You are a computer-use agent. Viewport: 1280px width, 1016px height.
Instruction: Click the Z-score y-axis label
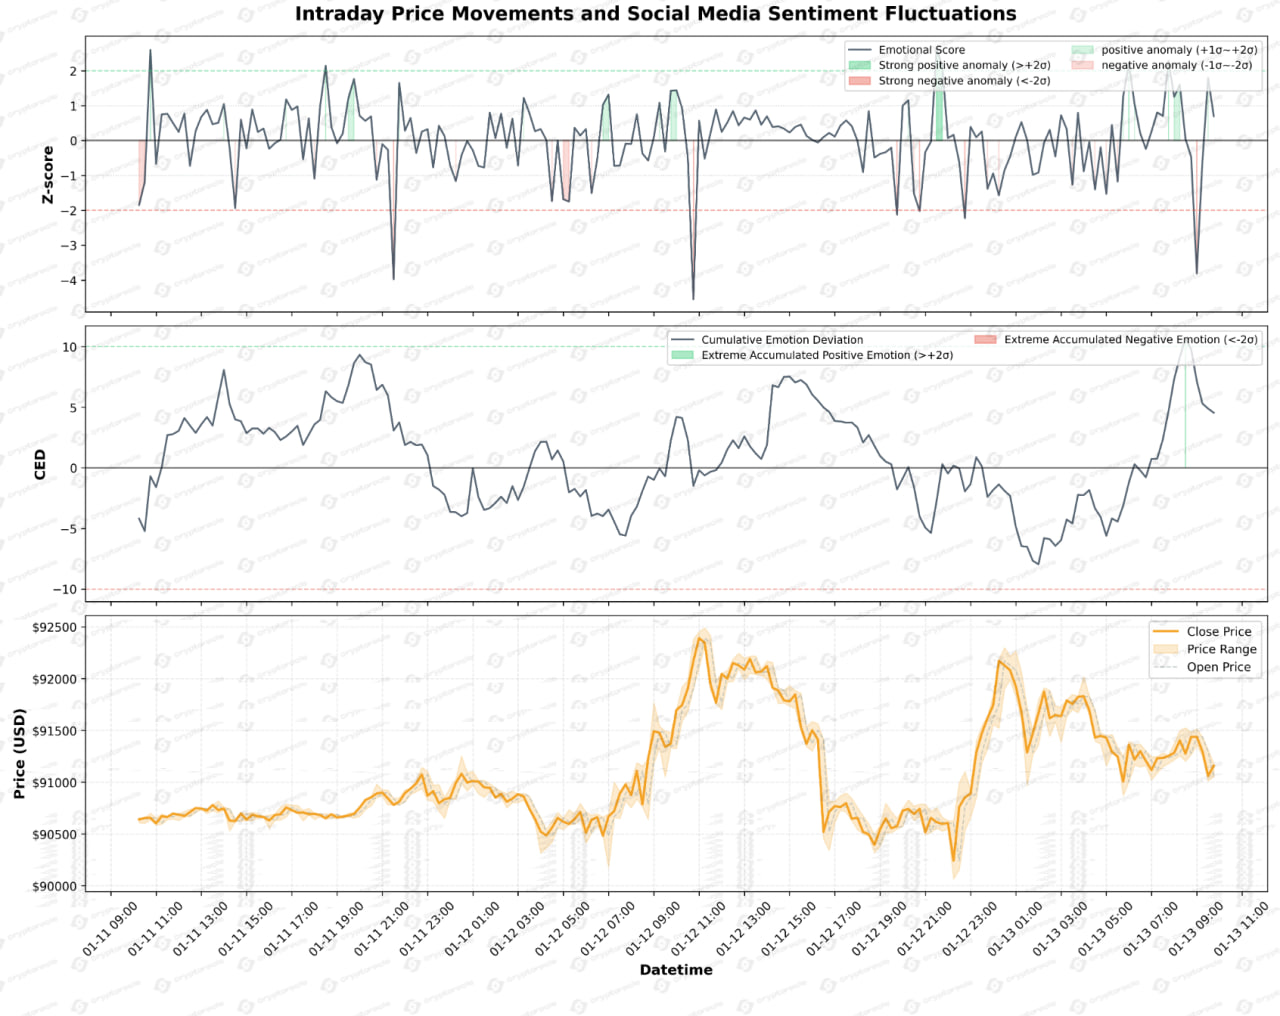[47, 175]
